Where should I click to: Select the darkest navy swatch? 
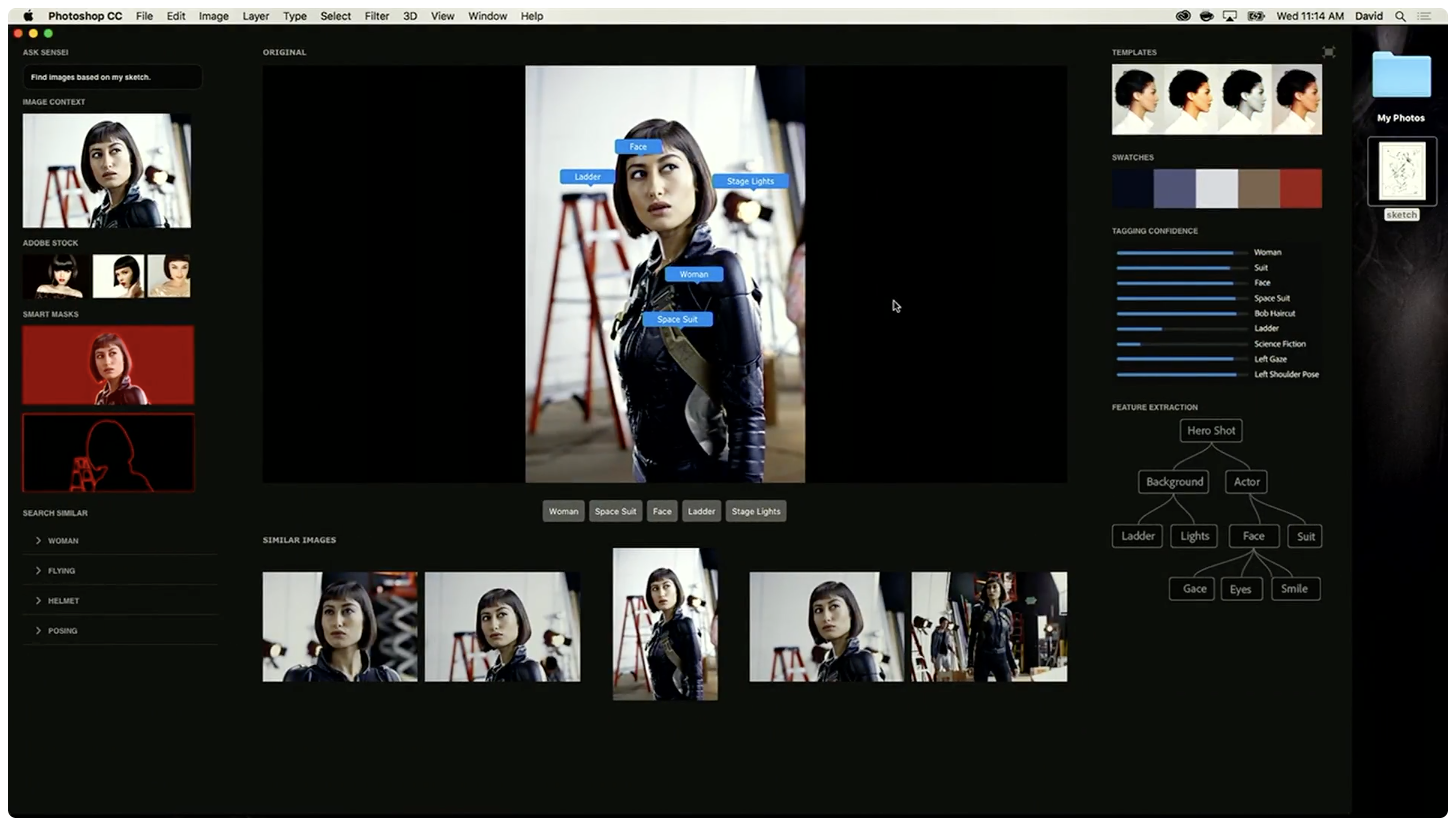(1133, 188)
